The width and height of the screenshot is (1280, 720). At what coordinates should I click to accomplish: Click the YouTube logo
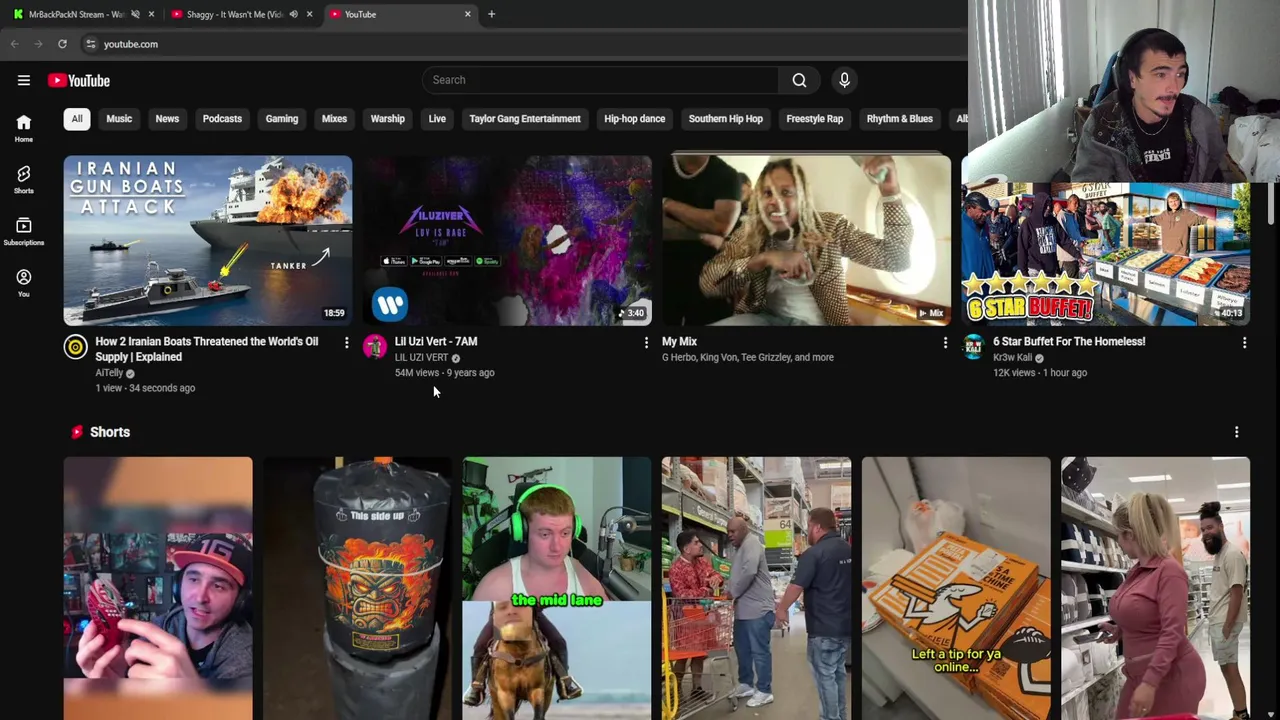79,80
